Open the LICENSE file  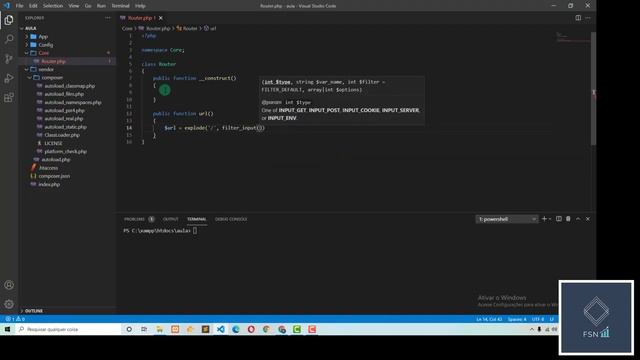(x=53, y=143)
